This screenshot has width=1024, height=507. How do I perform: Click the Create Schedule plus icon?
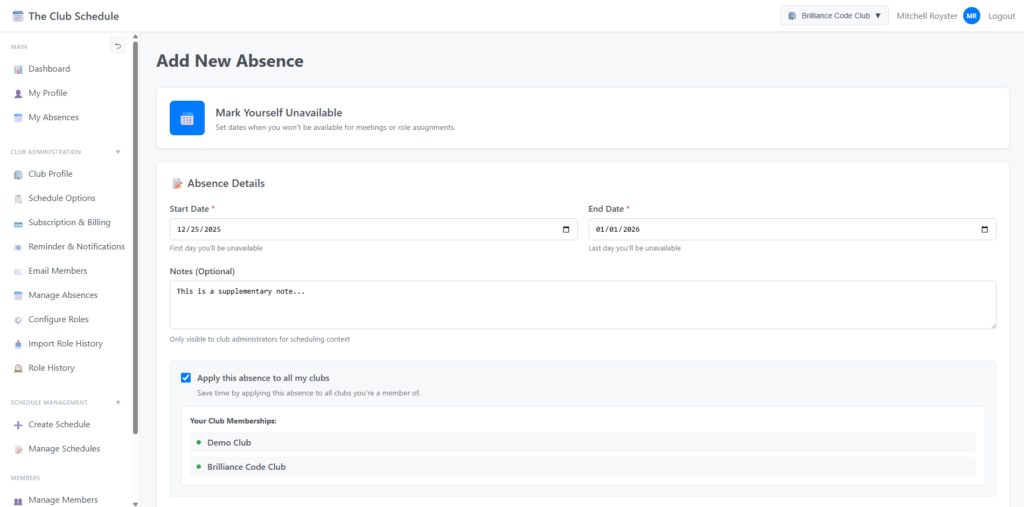tap(18, 425)
